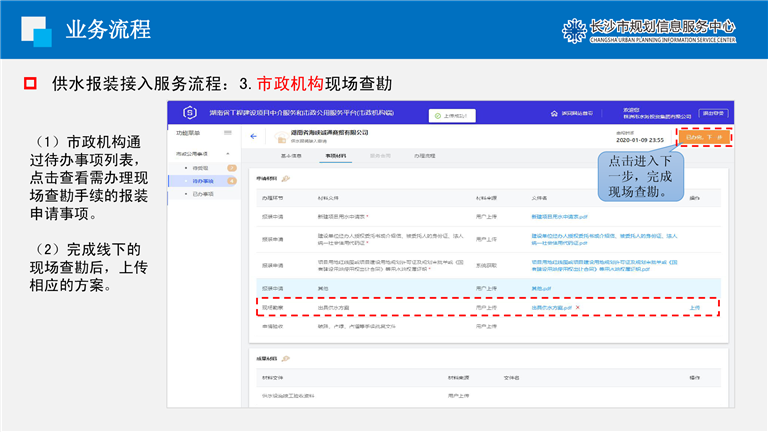Image resolution: width=768 pixels, height=432 pixels.
Task: Open 待签收 in the sidebar
Action: [x=200, y=167]
